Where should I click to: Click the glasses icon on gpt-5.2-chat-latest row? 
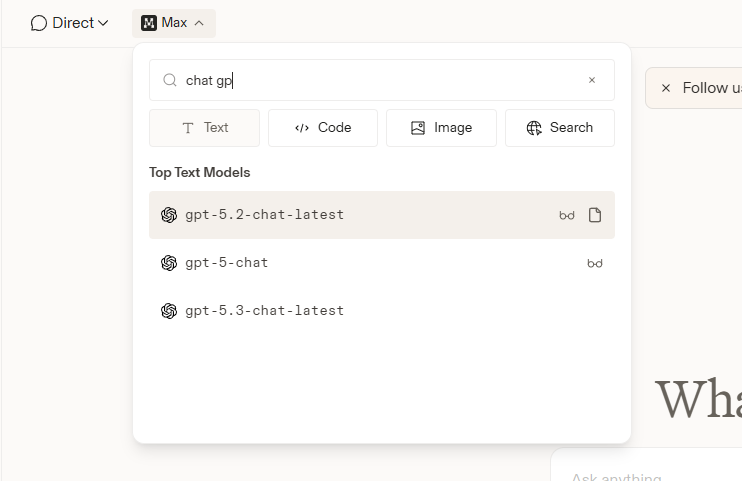(567, 215)
